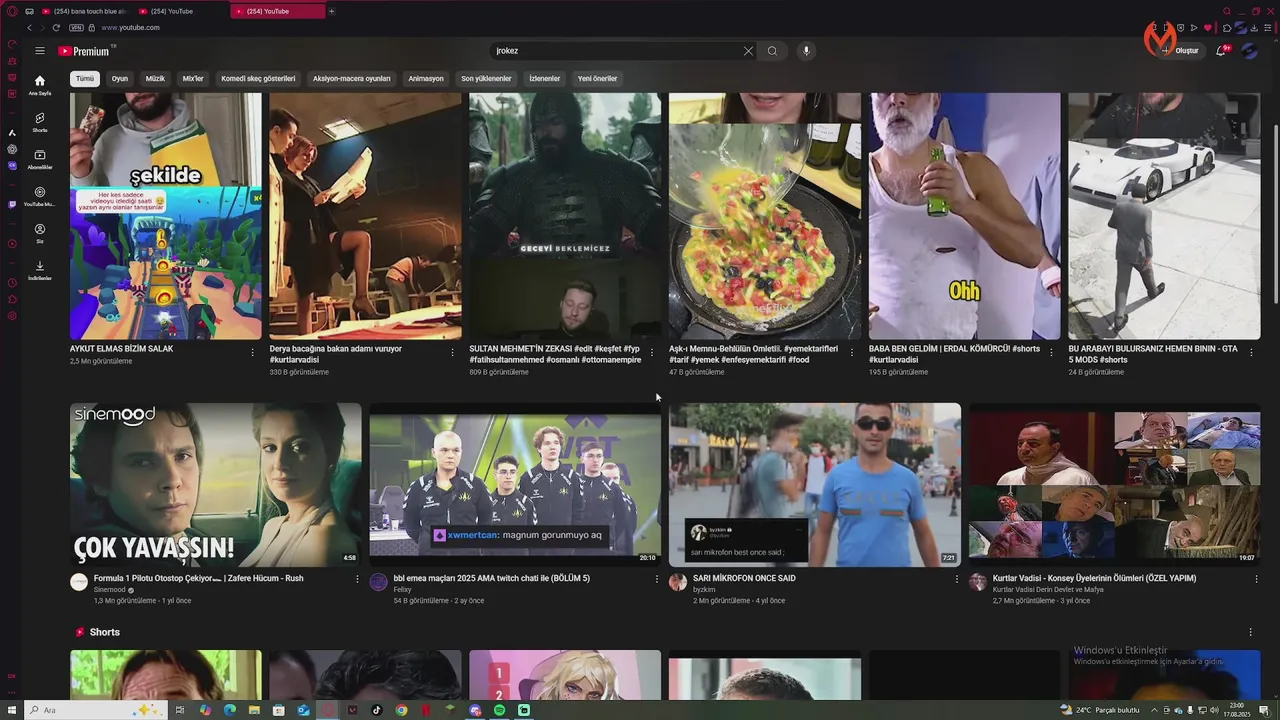
Task: Open the GTA 5 white car short thumbnail
Action: (1164, 216)
